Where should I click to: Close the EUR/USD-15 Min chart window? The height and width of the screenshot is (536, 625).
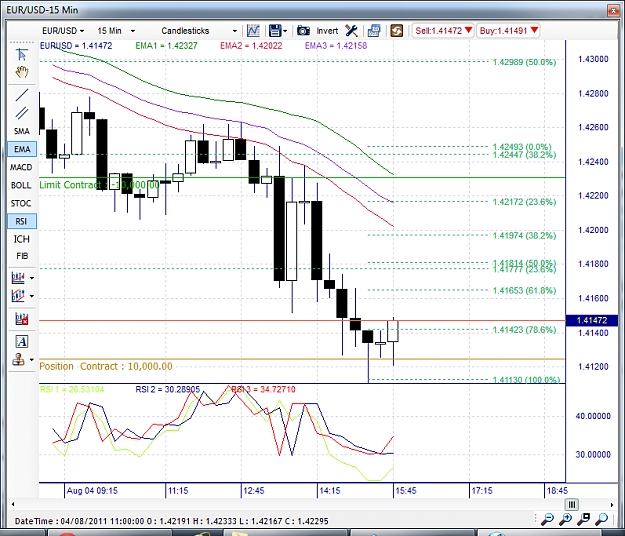pos(613,10)
